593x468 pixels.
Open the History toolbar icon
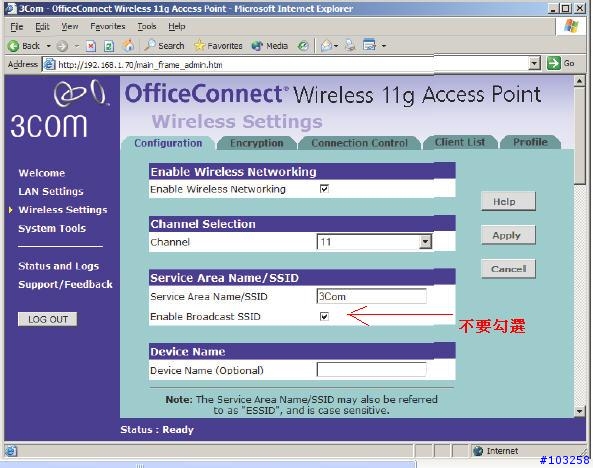(x=303, y=46)
